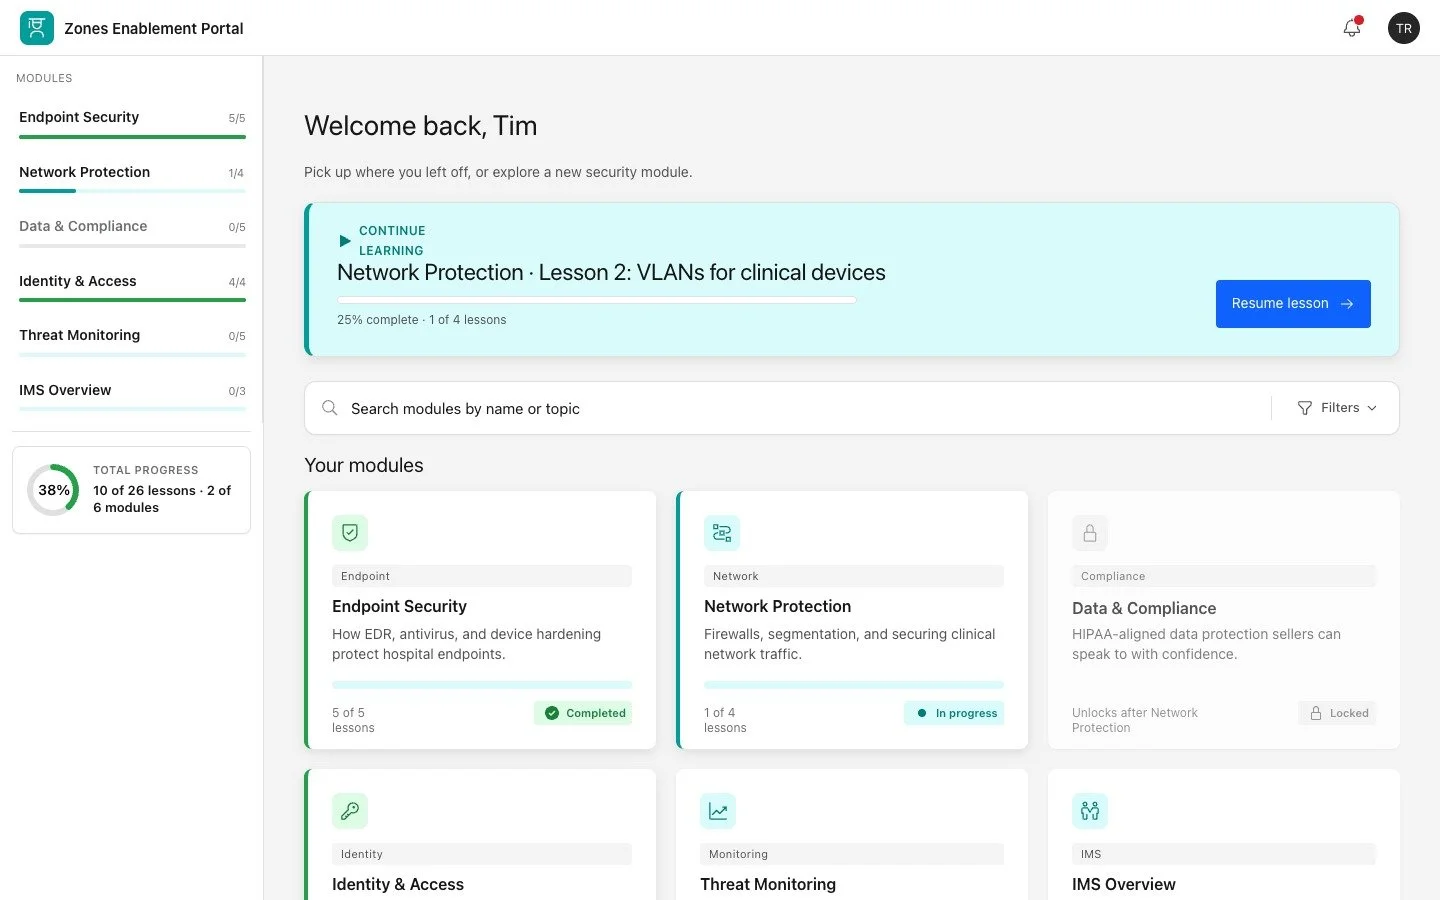Click the Network category tag
Viewport: 1440px width, 900px height.
[854, 576]
